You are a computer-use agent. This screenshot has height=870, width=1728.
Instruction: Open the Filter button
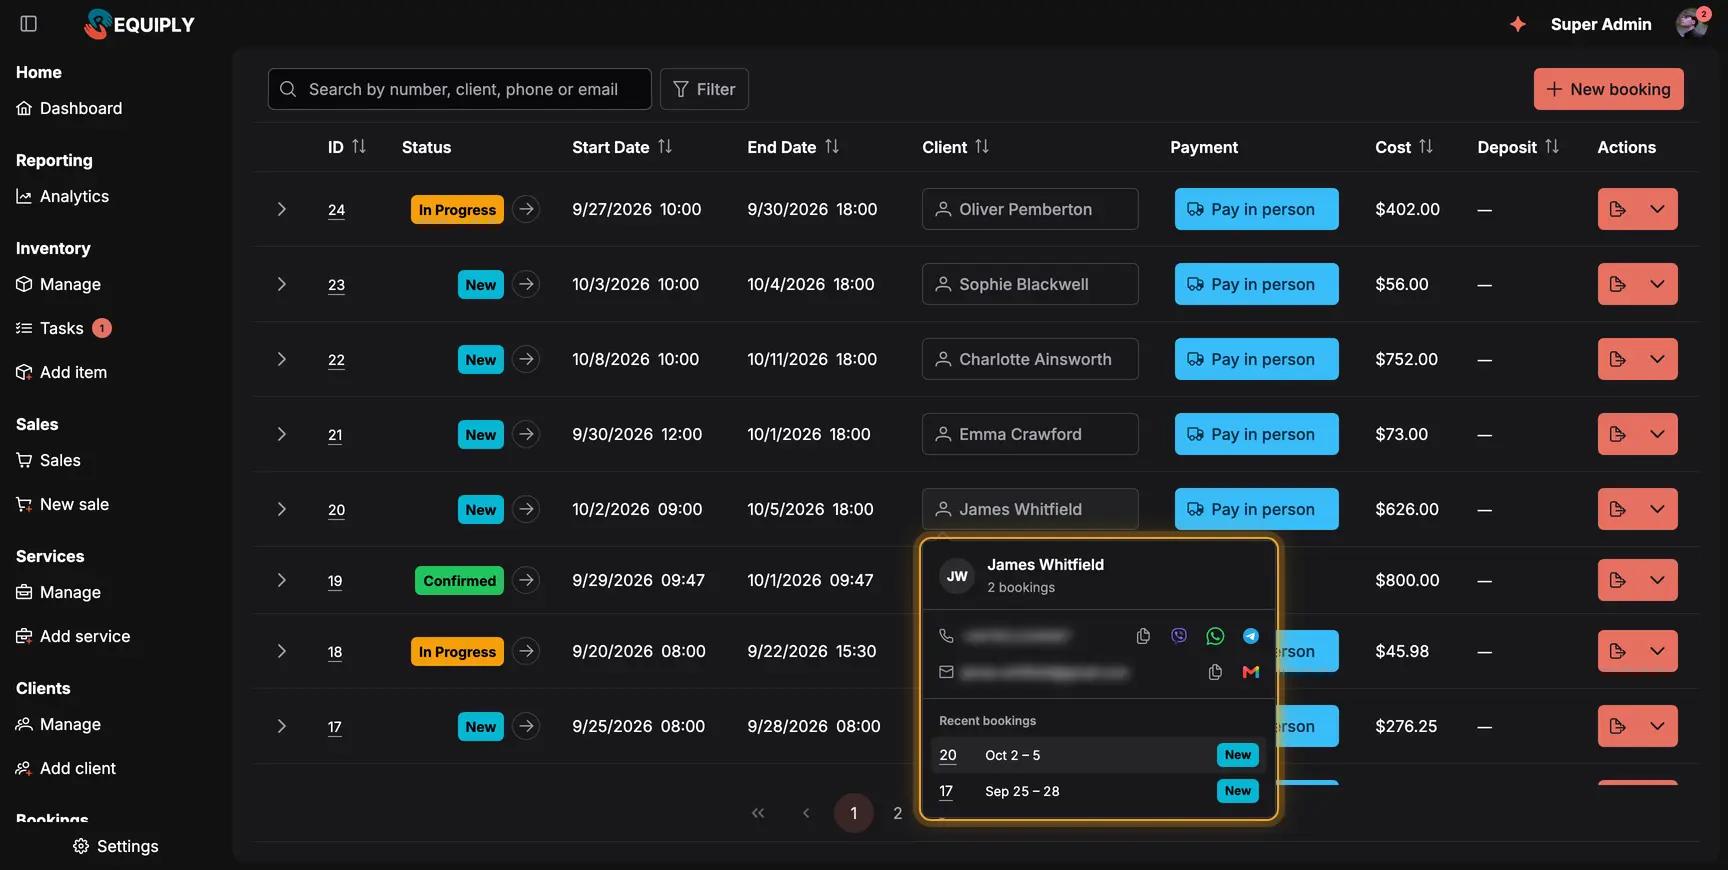[704, 89]
